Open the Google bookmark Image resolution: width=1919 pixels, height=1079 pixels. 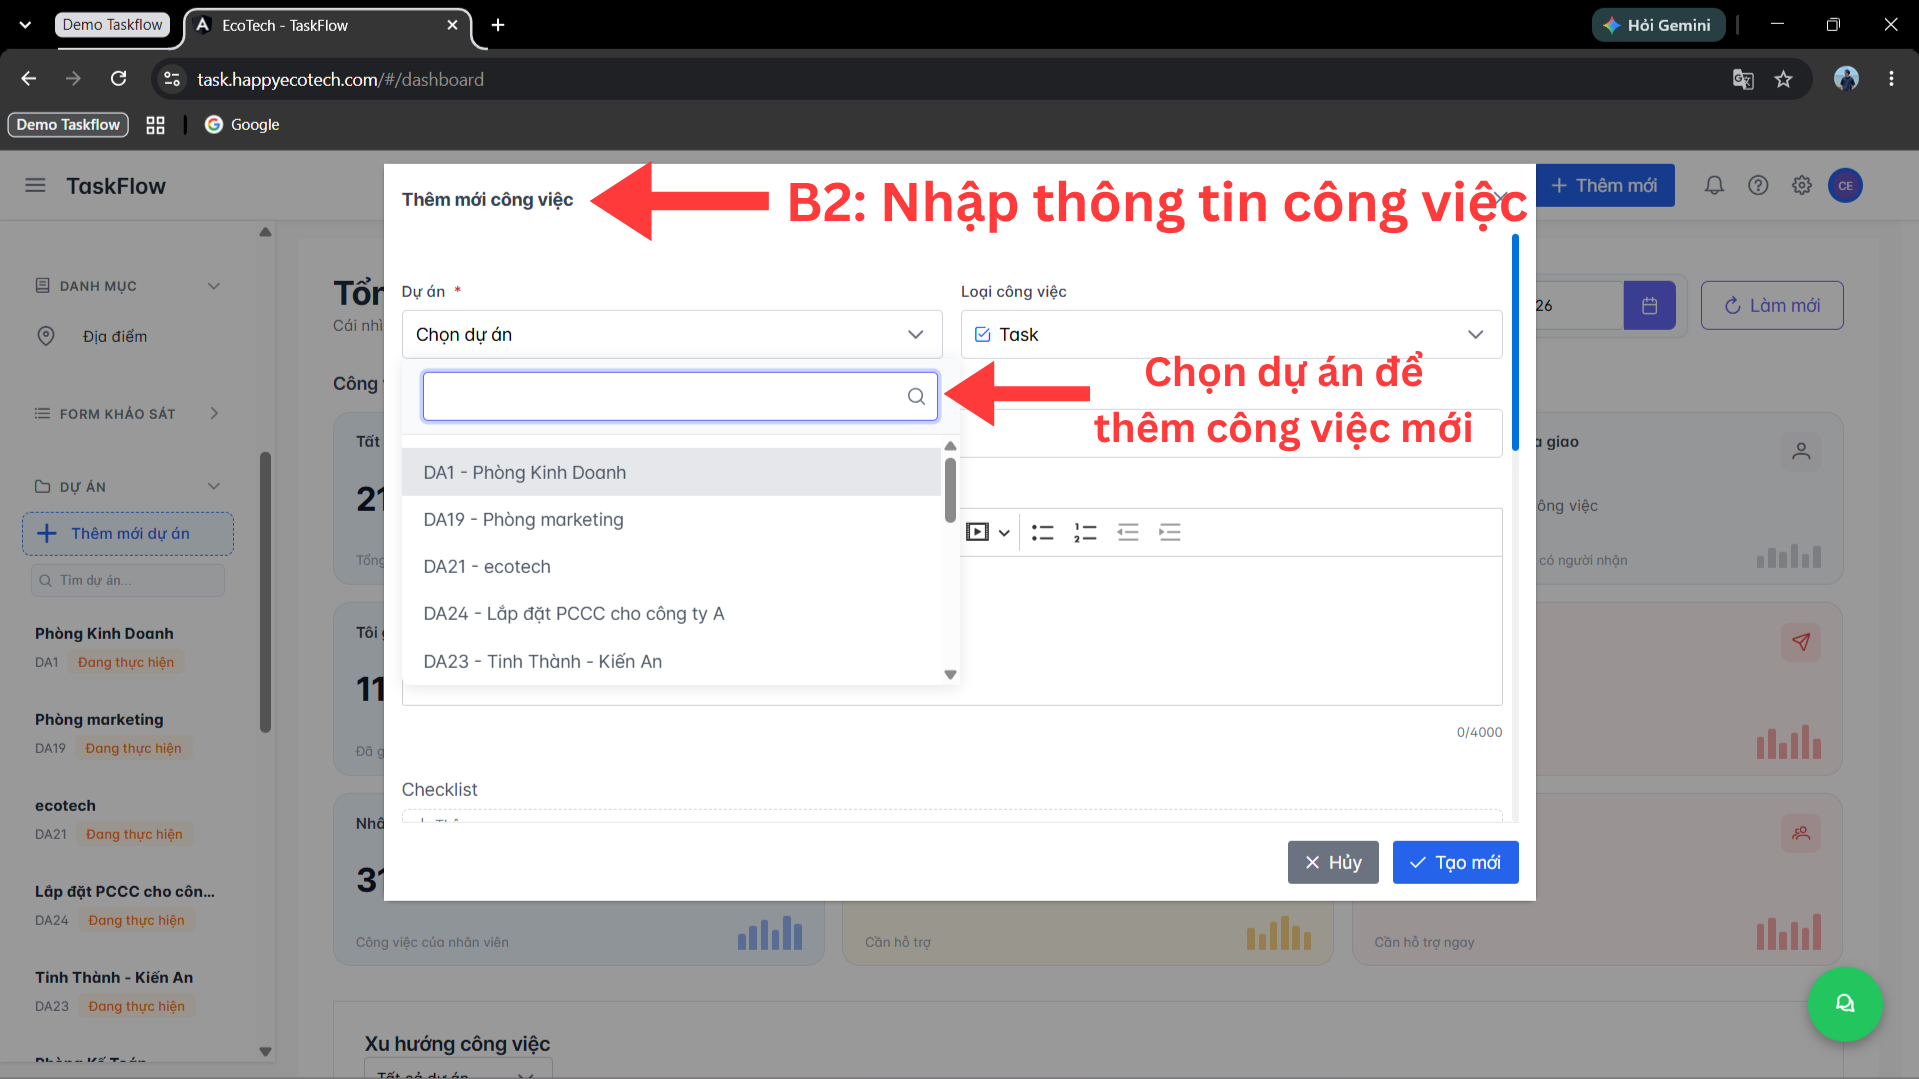(242, 125)
